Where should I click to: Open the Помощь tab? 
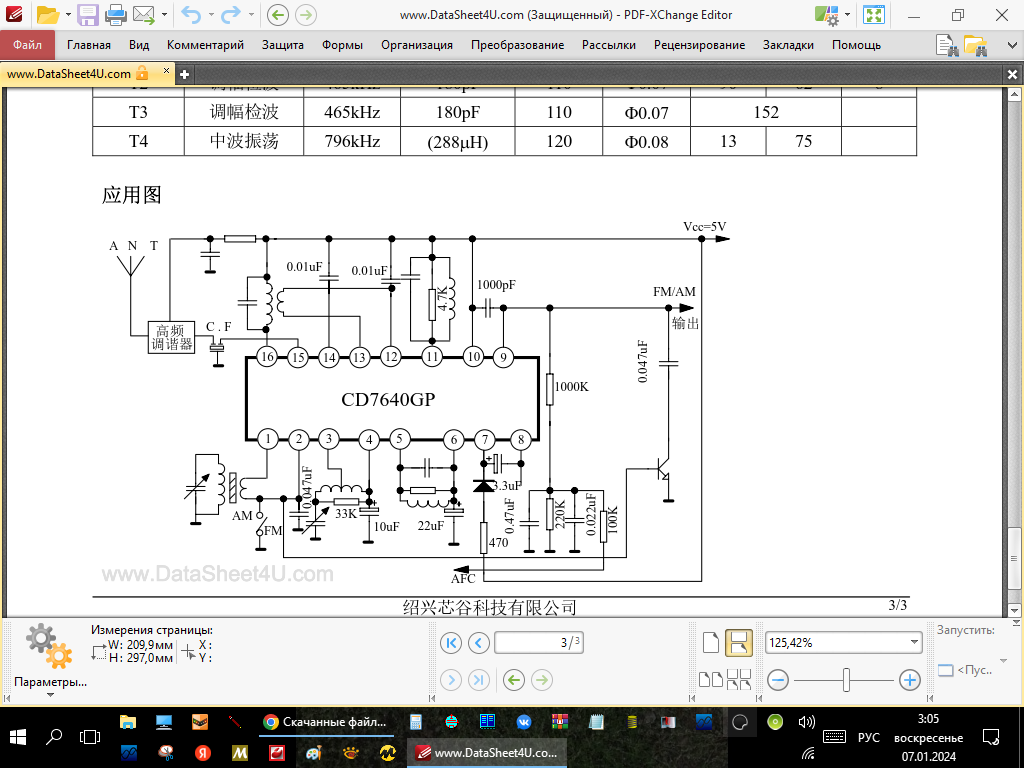click(856, 45)
